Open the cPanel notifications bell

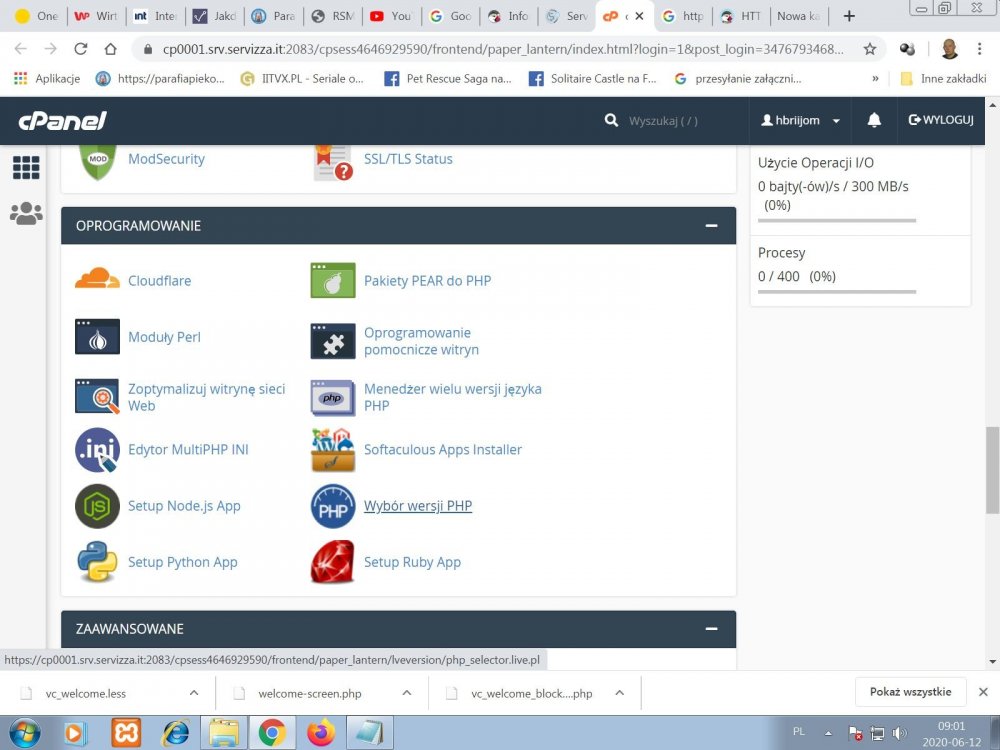click(874, 120)
